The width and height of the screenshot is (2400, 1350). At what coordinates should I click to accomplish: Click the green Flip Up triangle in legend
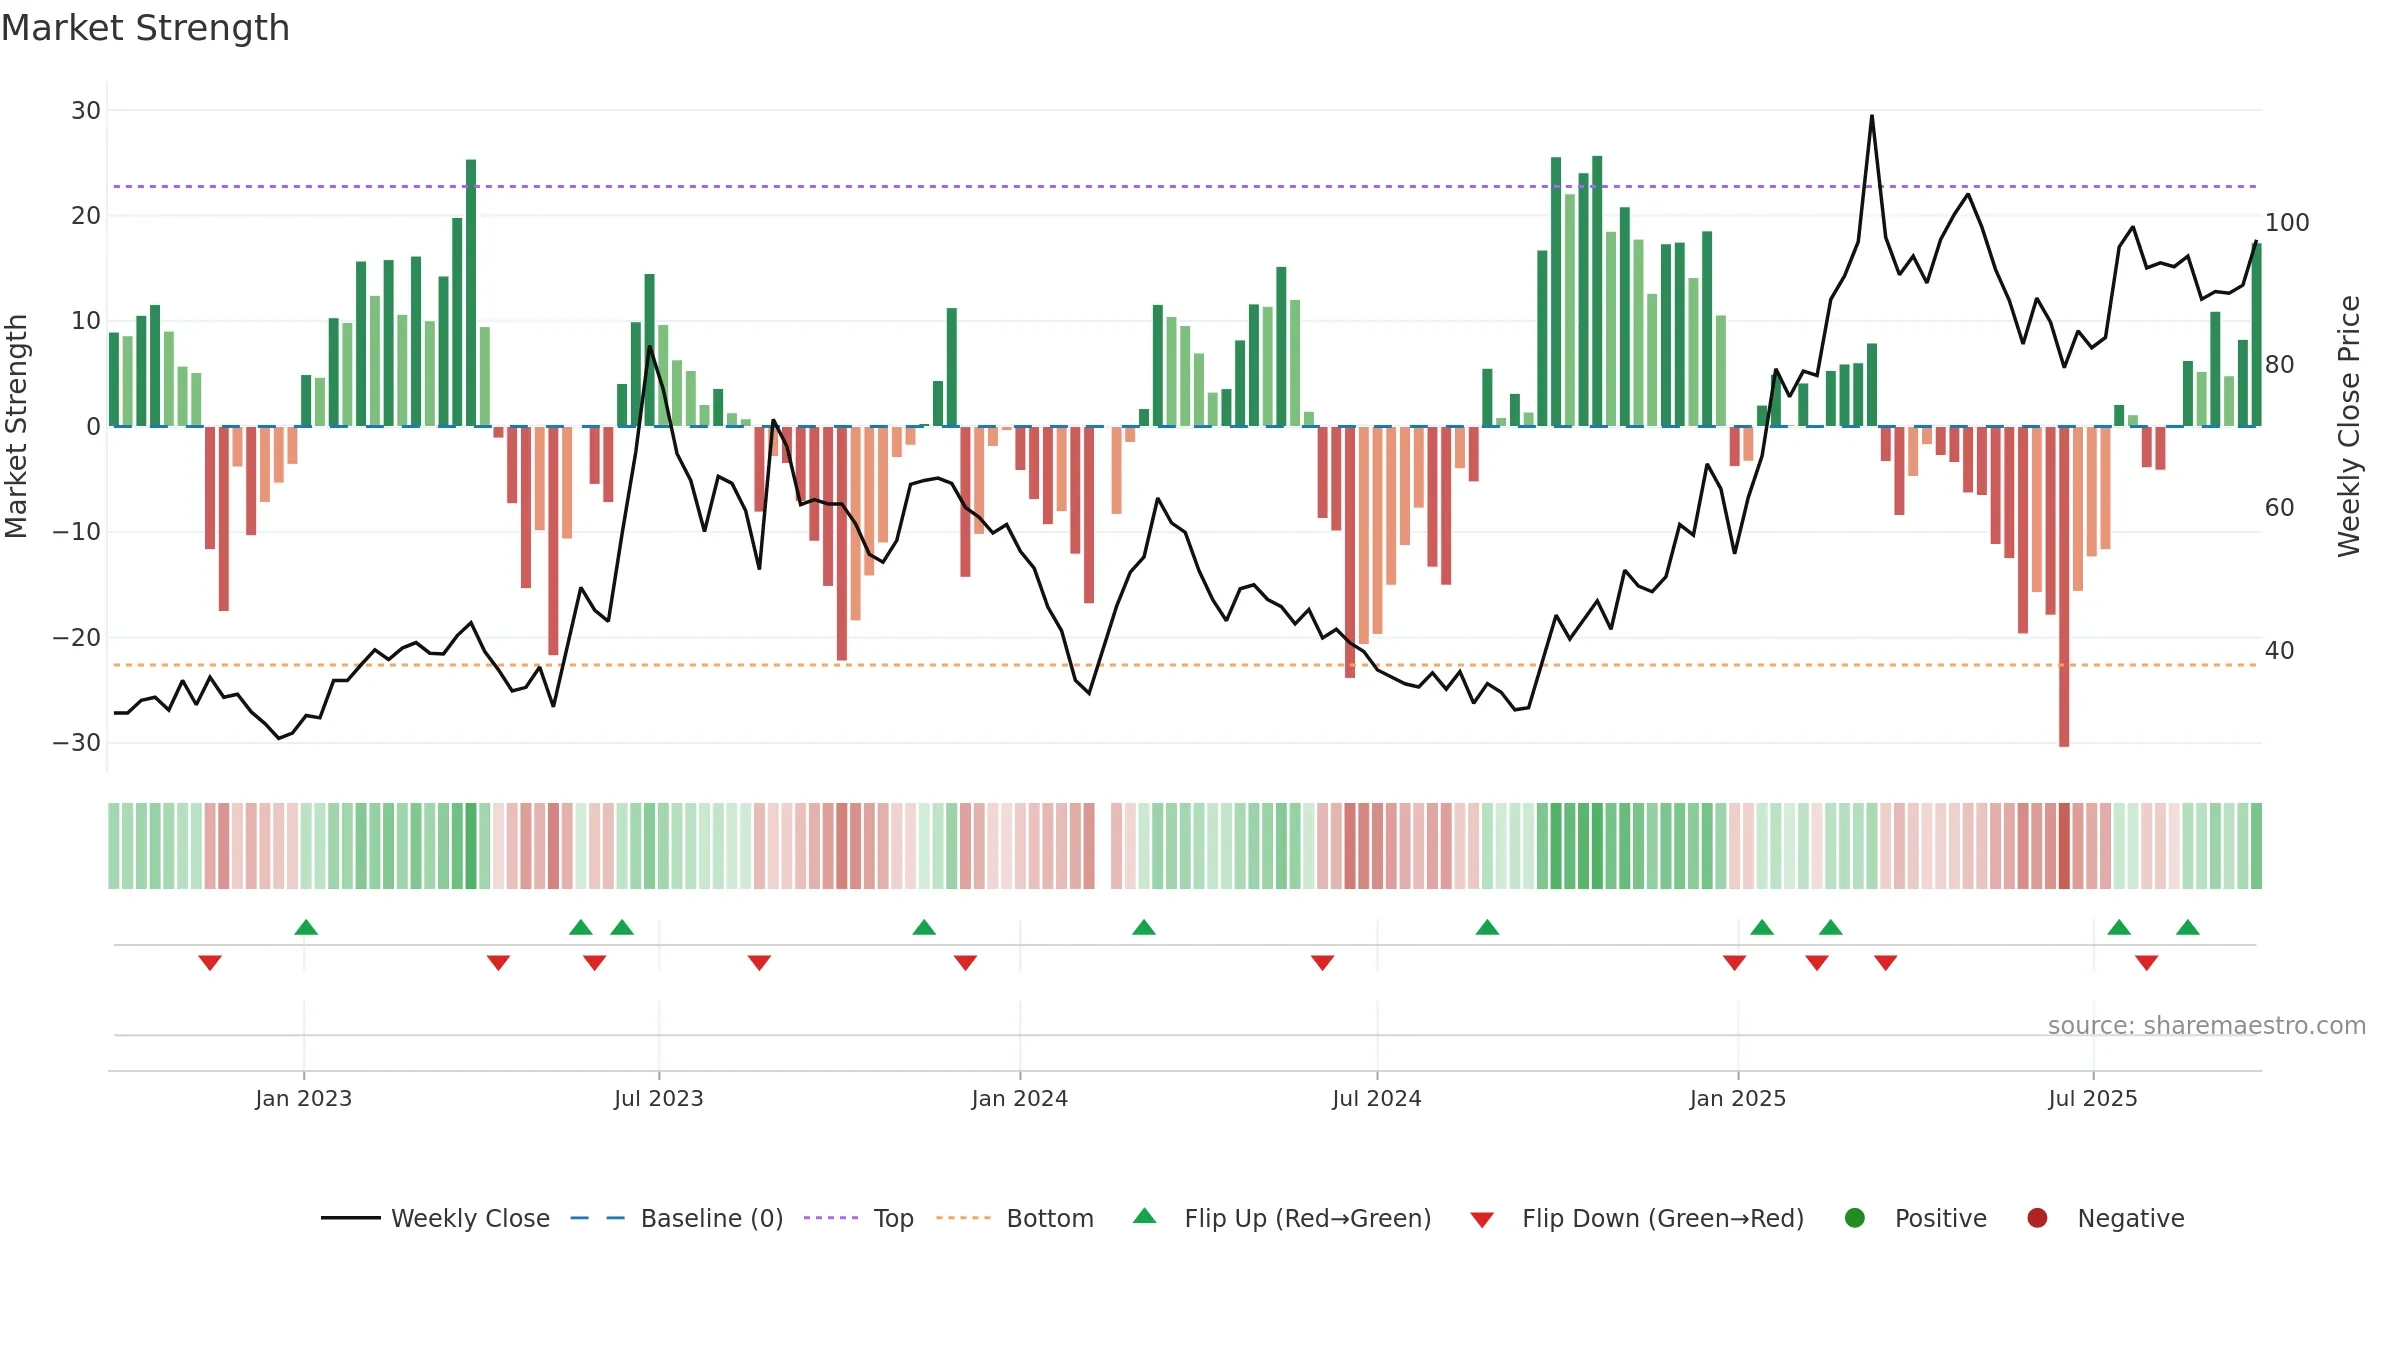[x=1144, y=1216]
